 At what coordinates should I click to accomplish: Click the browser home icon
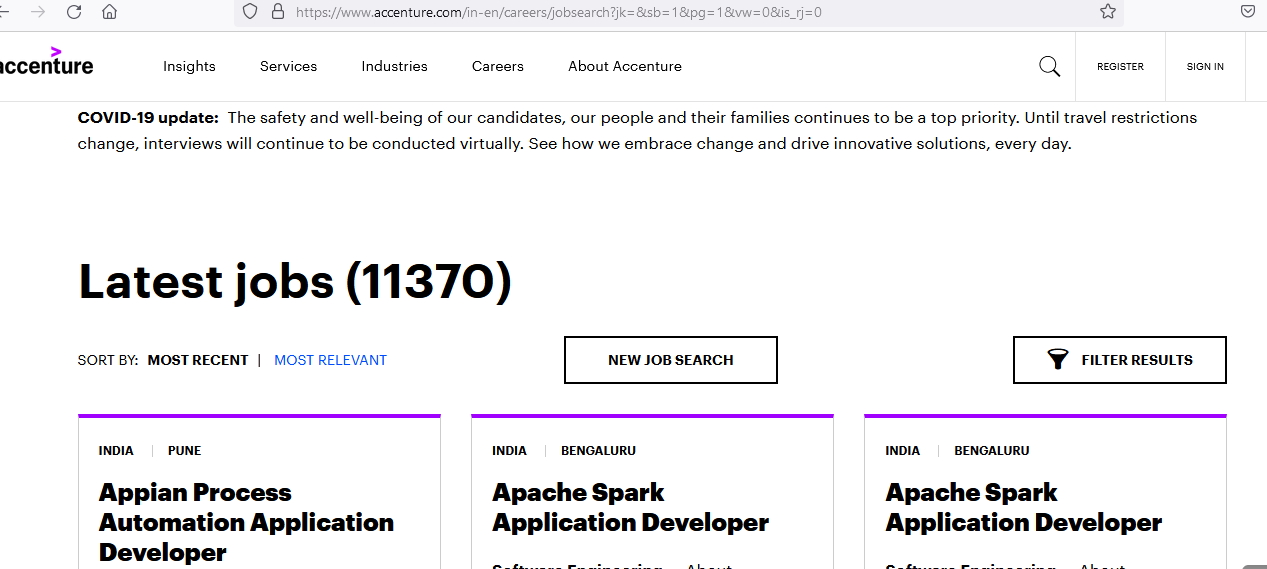(110, 12)
